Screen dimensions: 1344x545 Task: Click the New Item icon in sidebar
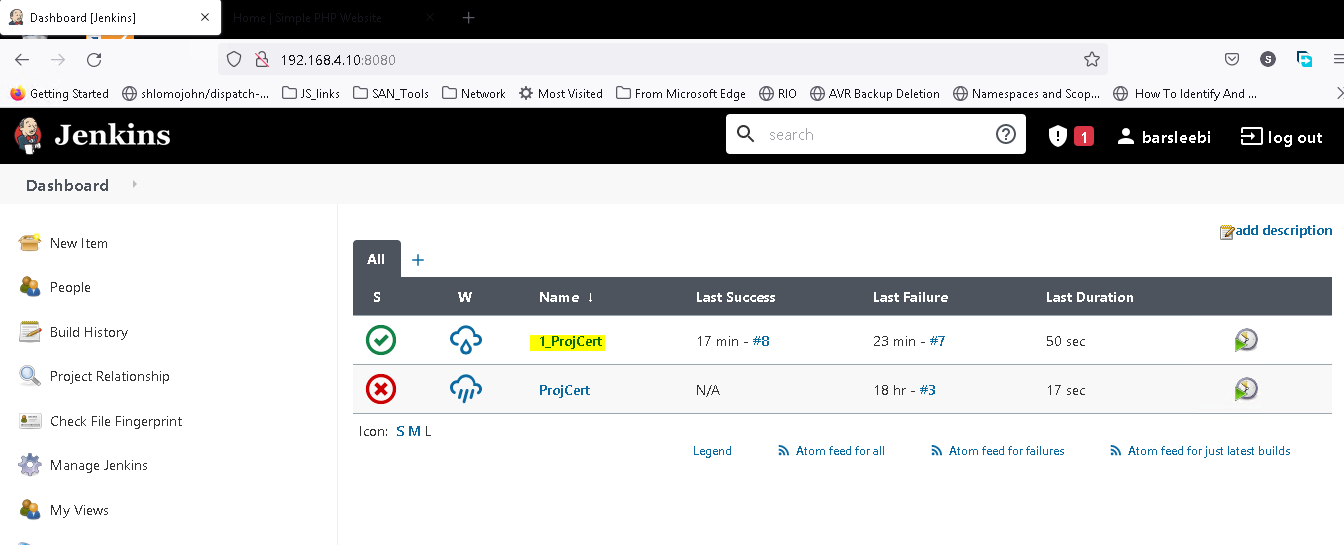[x=30, y=243]
